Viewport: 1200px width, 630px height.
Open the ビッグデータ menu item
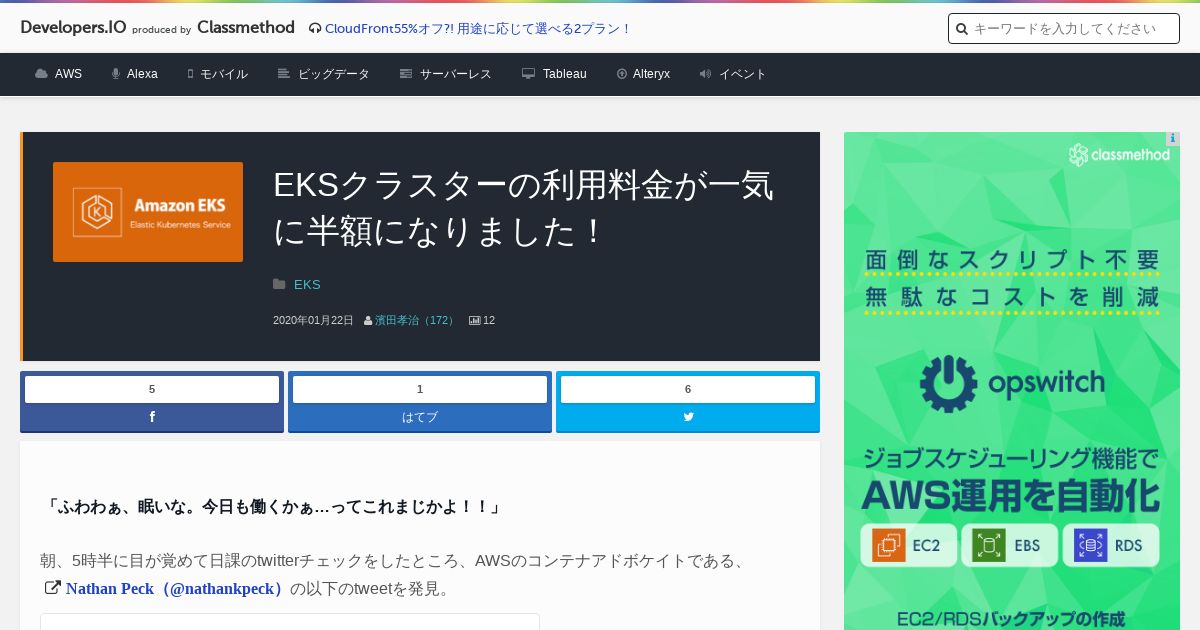coord(334,74)
